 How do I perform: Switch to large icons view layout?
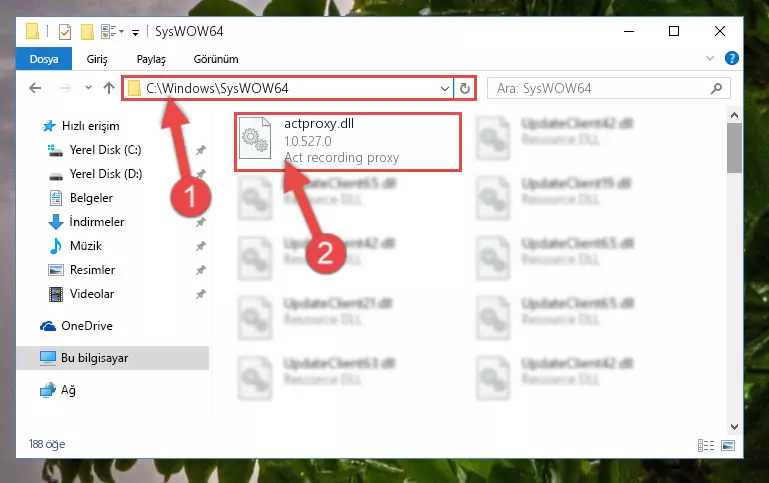[728, 445]
